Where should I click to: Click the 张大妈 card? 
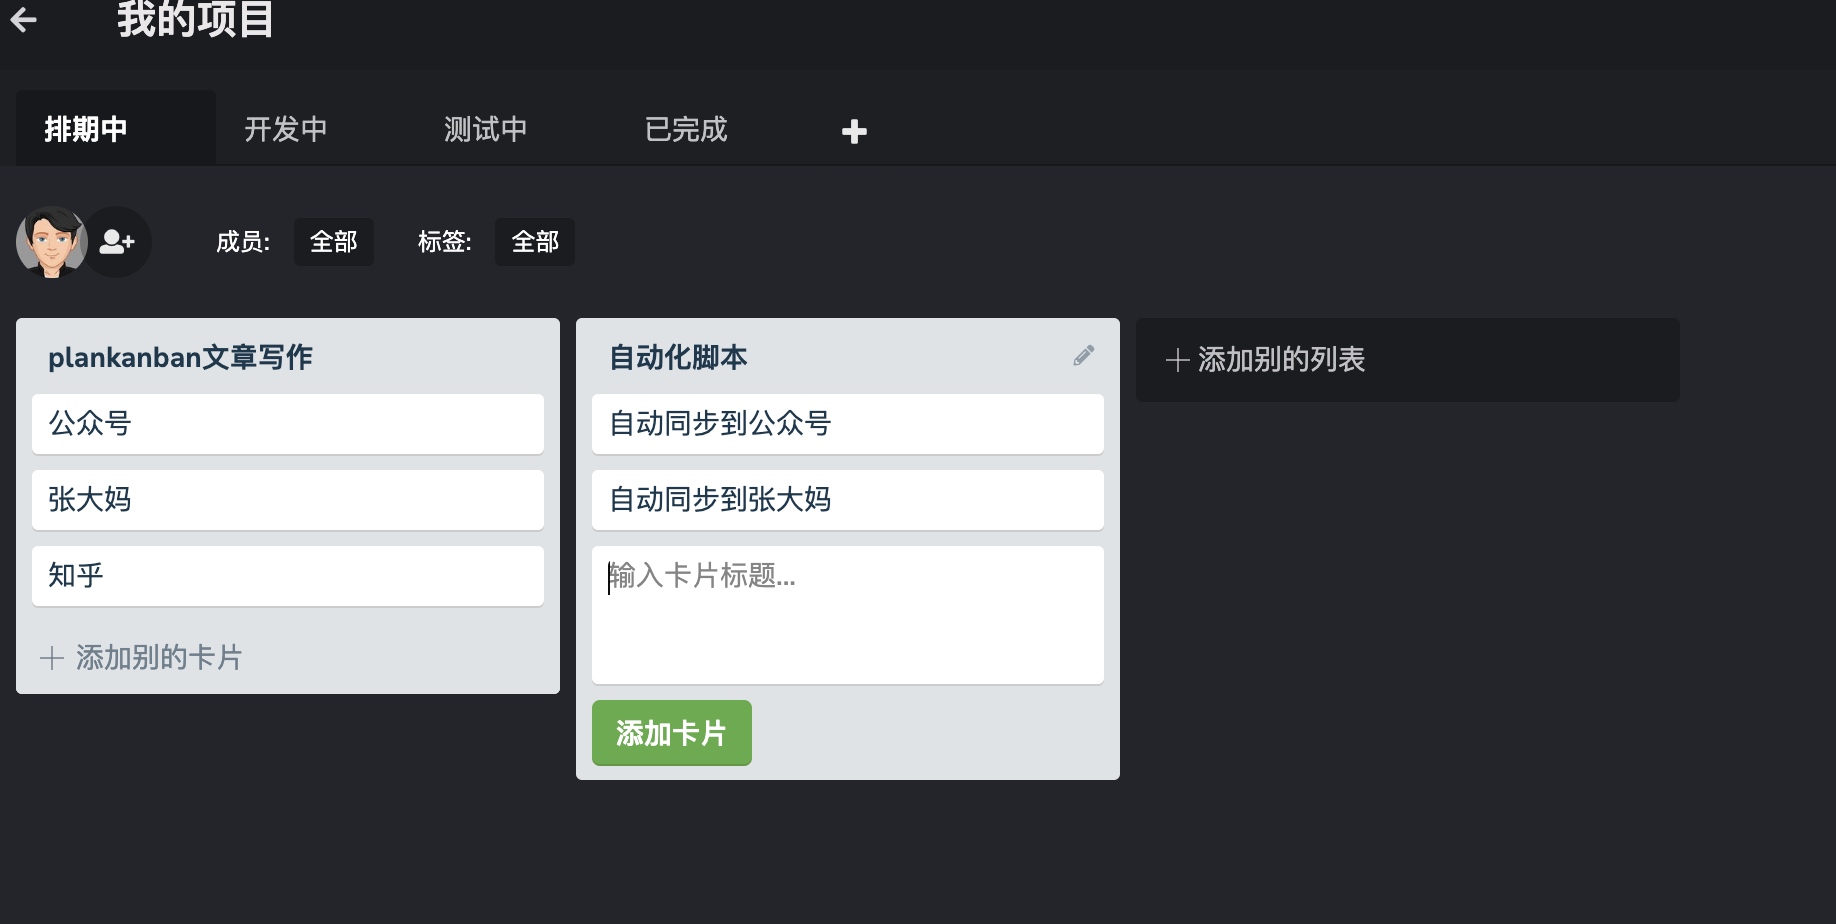(288, 500)
